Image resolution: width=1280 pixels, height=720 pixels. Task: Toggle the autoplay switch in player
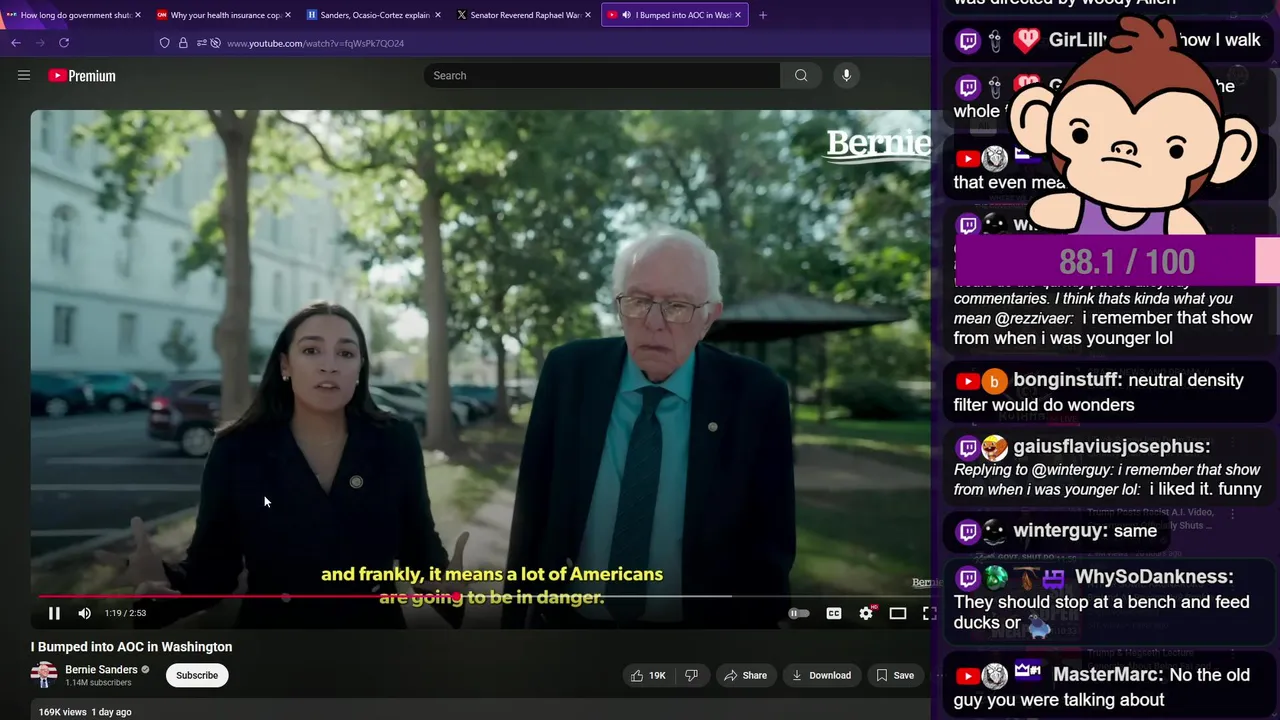[798, 613]
